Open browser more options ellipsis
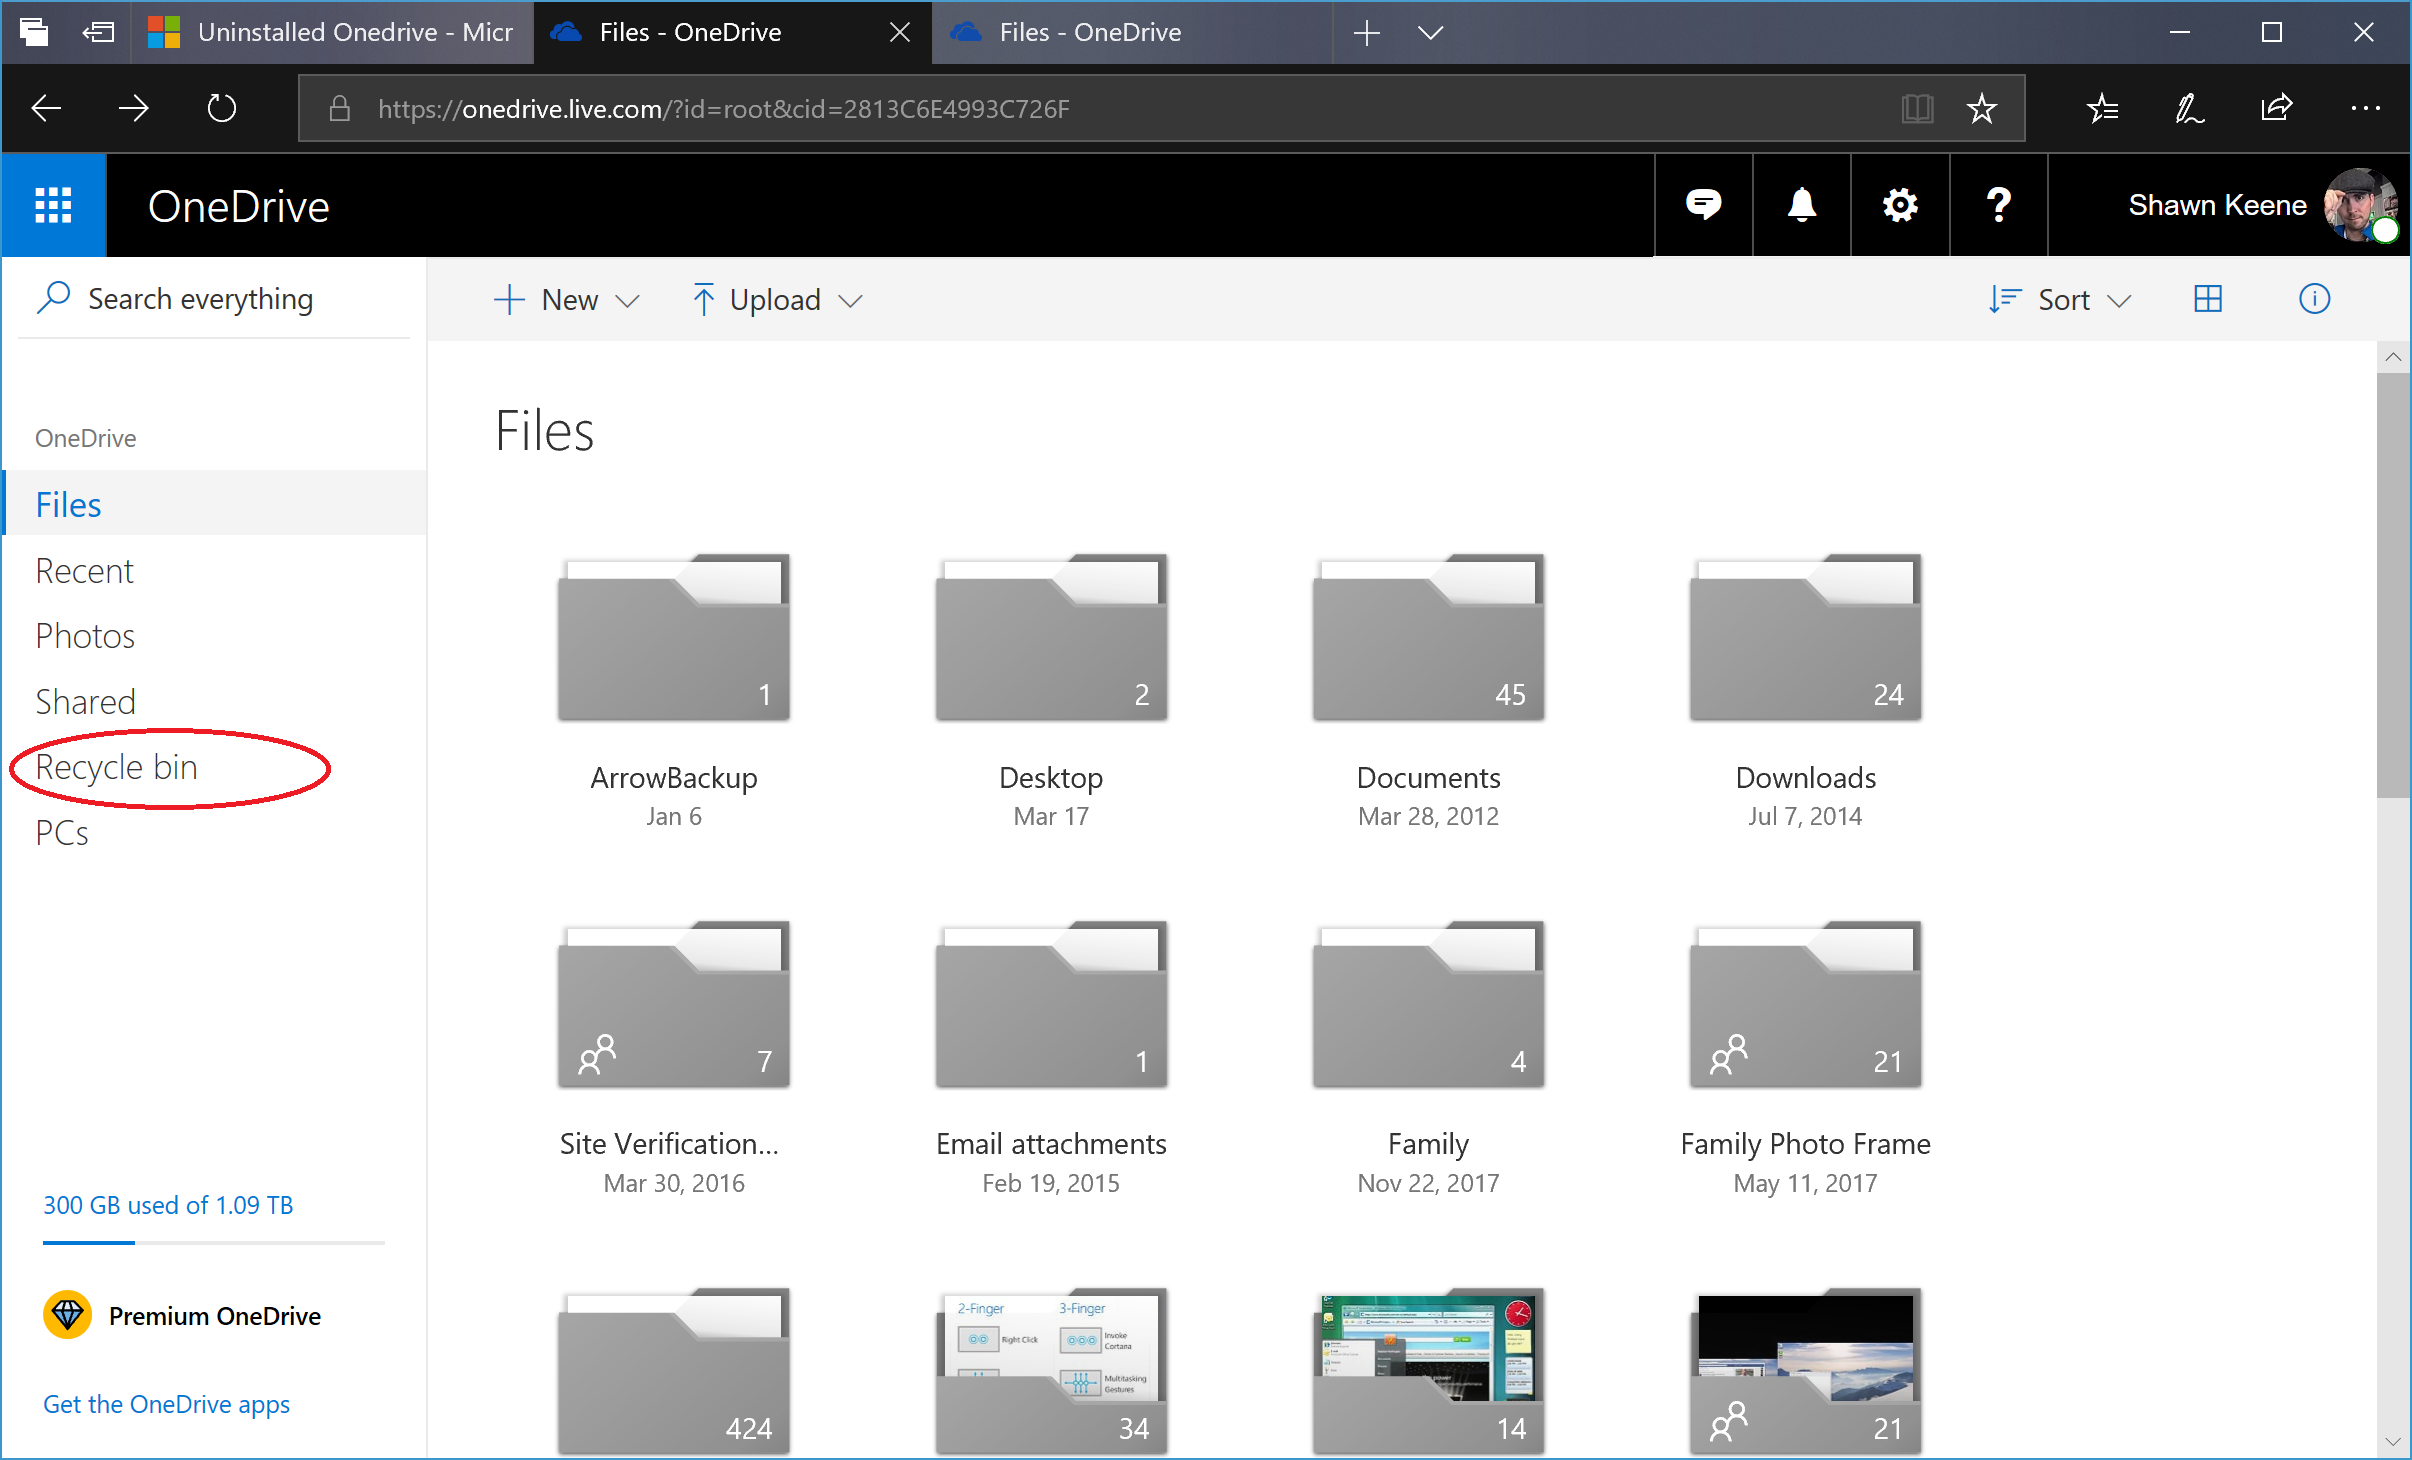This screenshot has height=1460, width=2412. tap(2365, 108)
